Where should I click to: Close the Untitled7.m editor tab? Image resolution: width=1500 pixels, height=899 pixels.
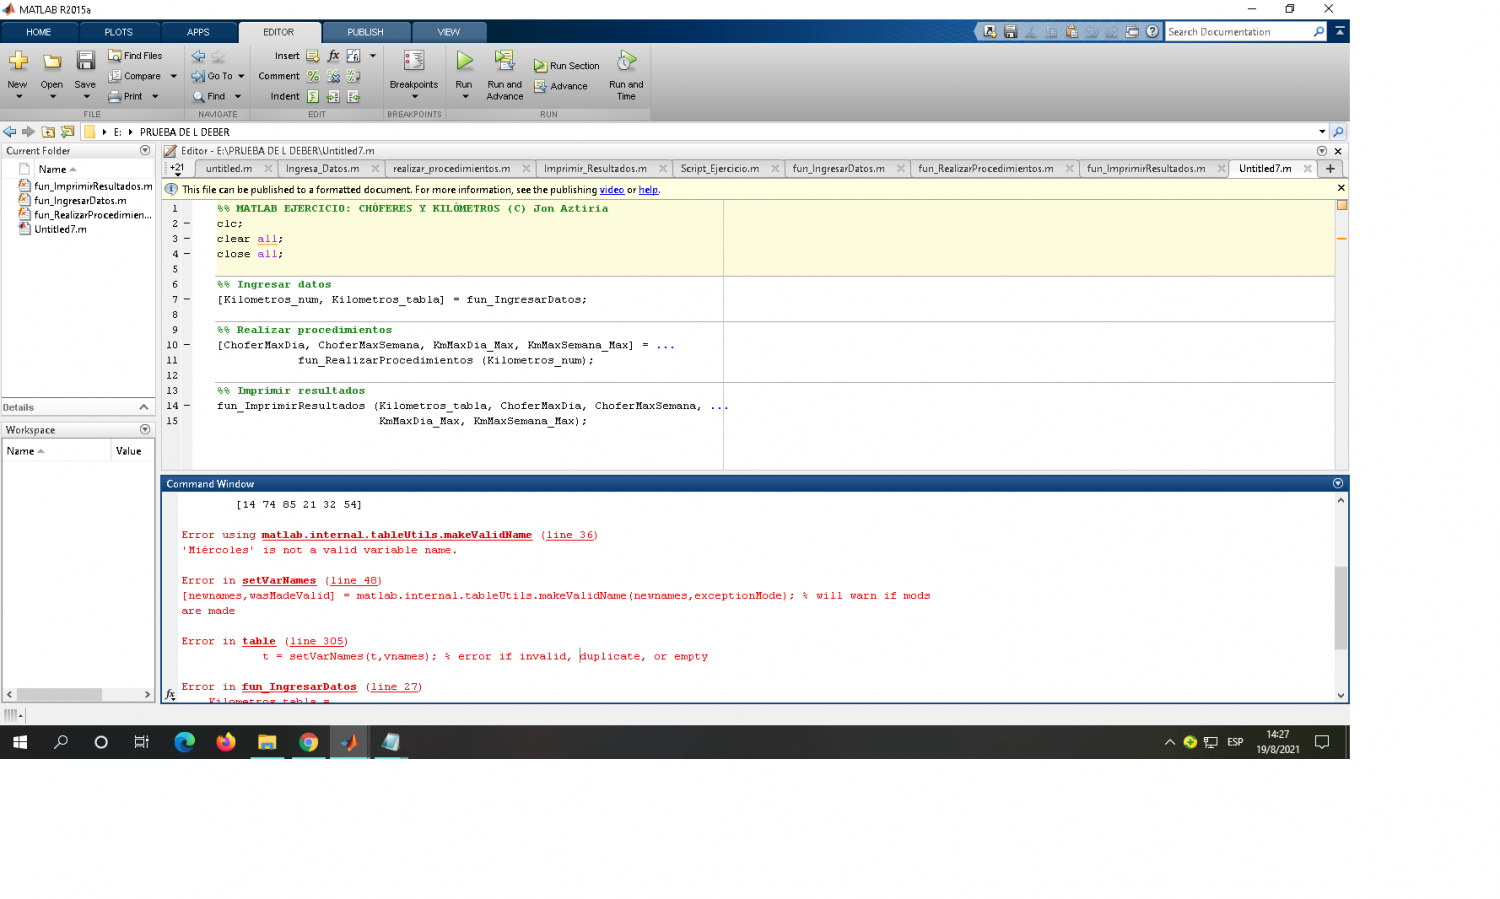[x=1307, y=169]
